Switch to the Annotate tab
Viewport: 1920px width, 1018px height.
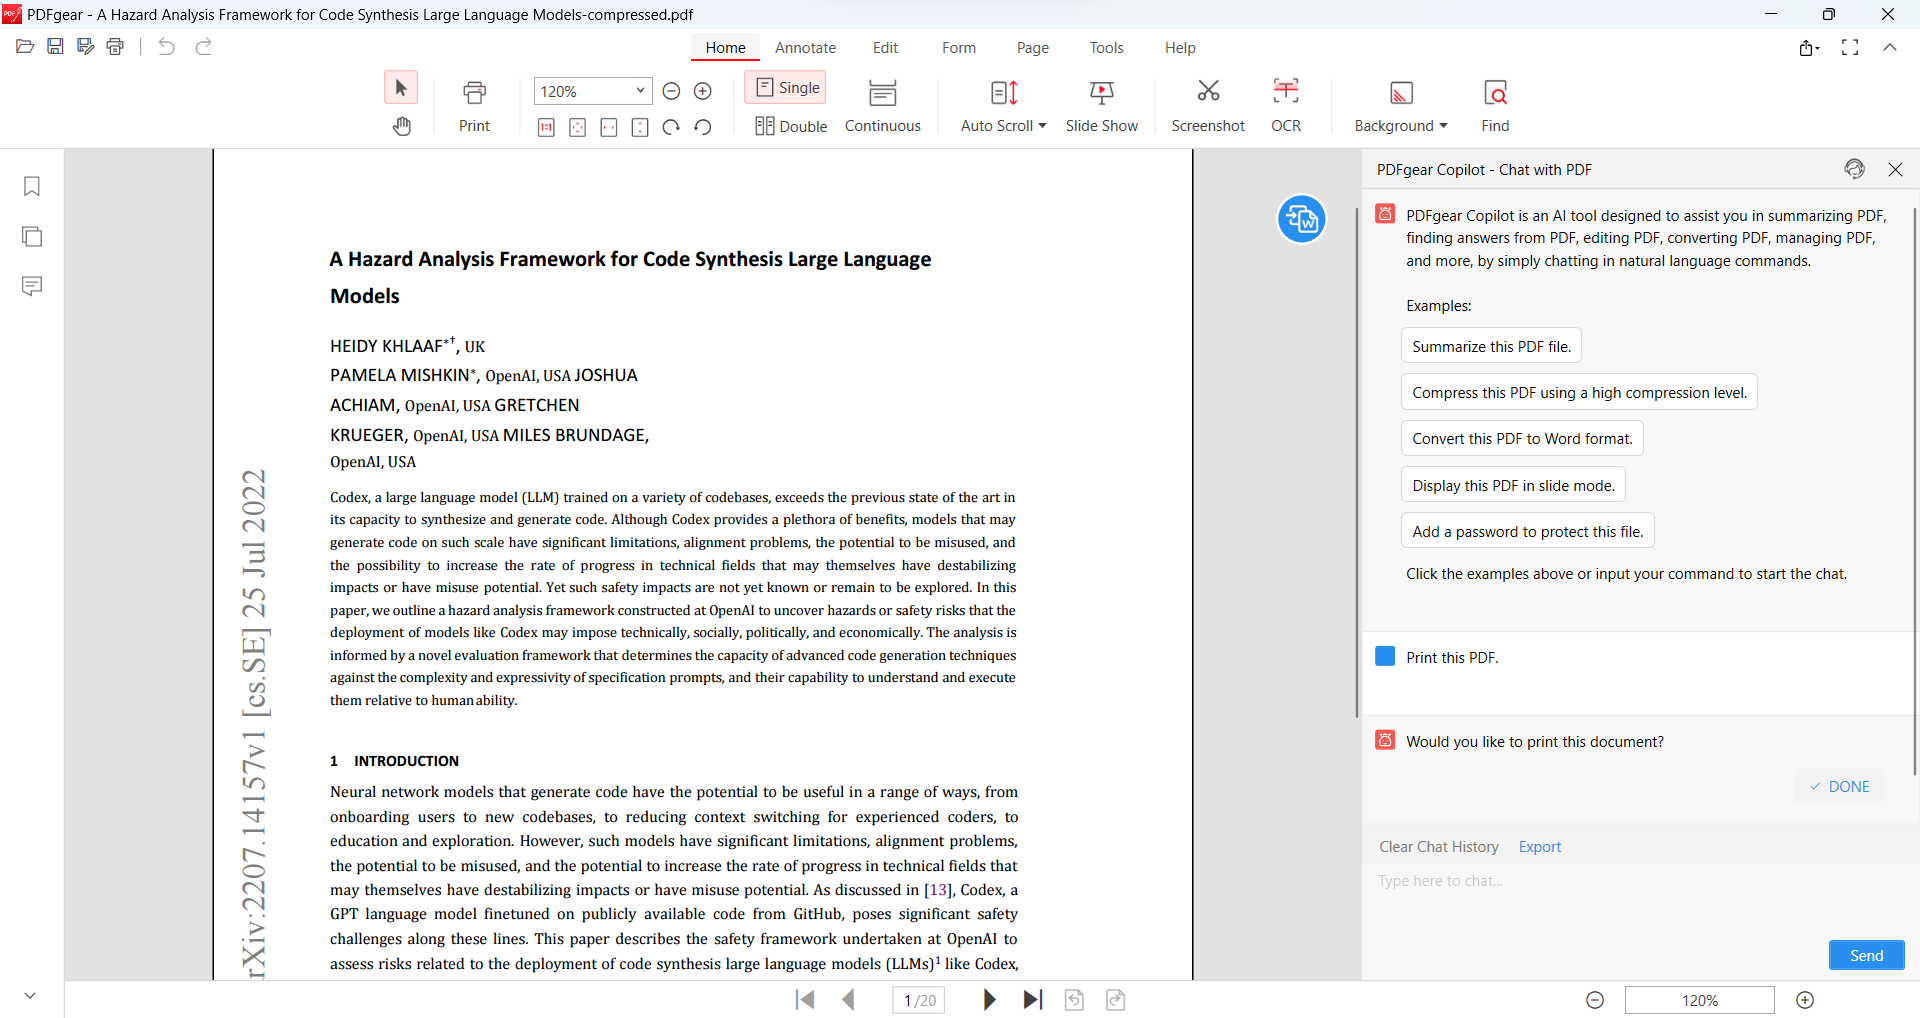click(805, 47)
